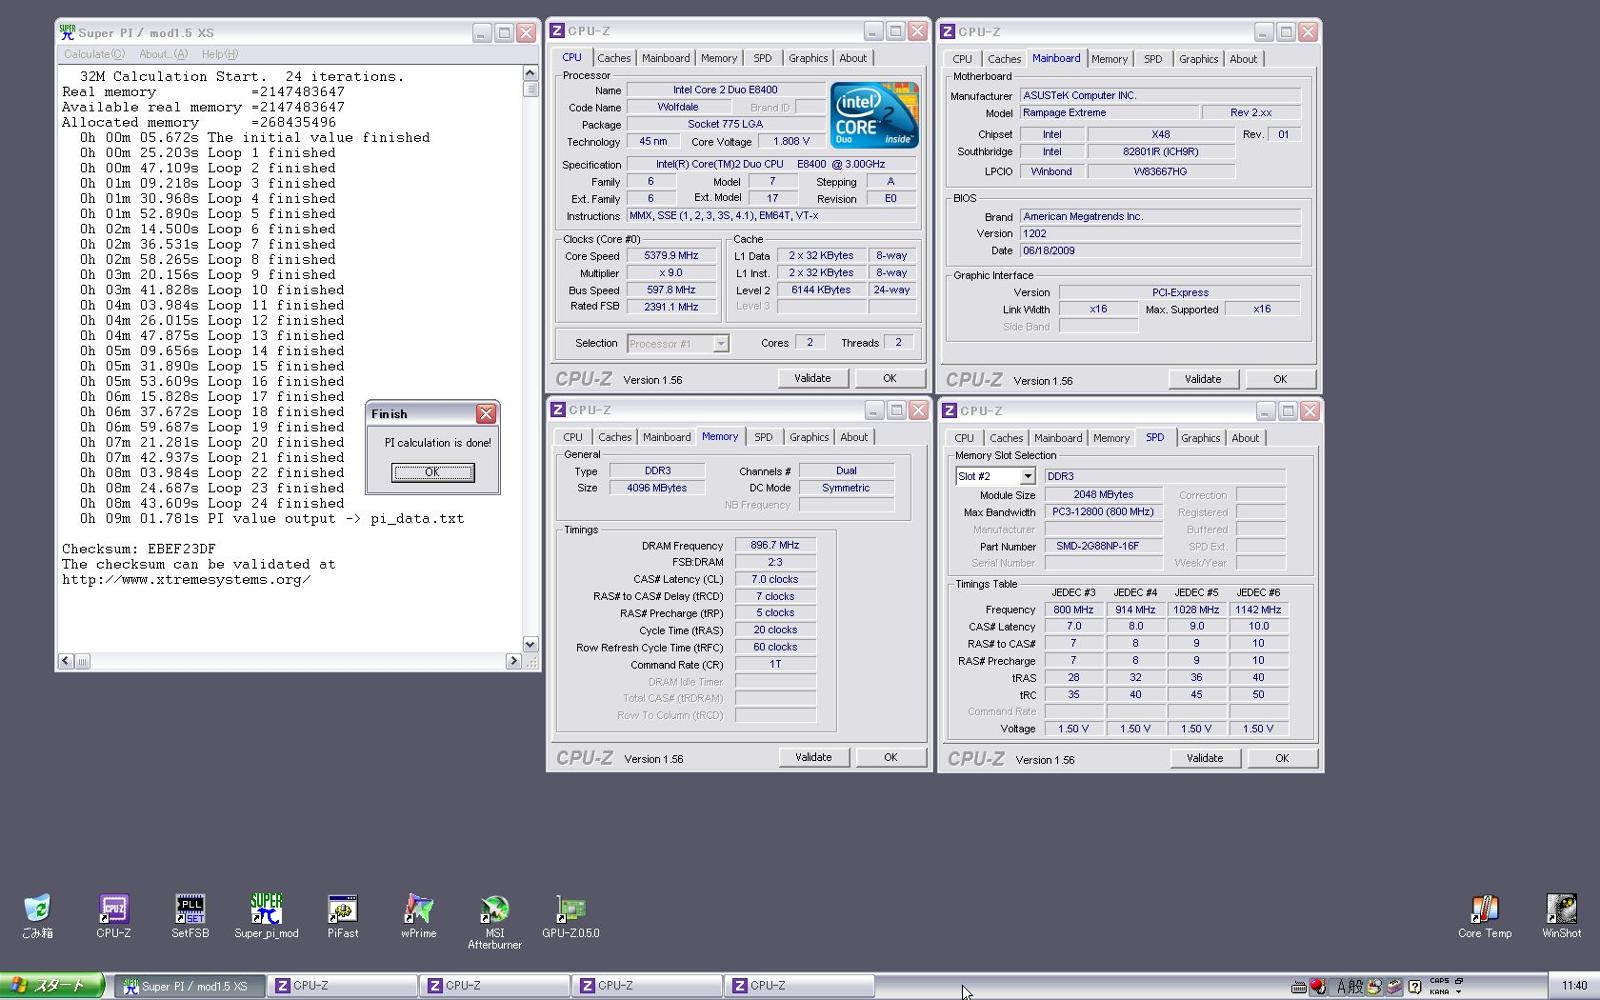The height and width of the screenshot is (1000, 1600).
Task: Open Help menu in Super PI
Action: coord(220,54)
